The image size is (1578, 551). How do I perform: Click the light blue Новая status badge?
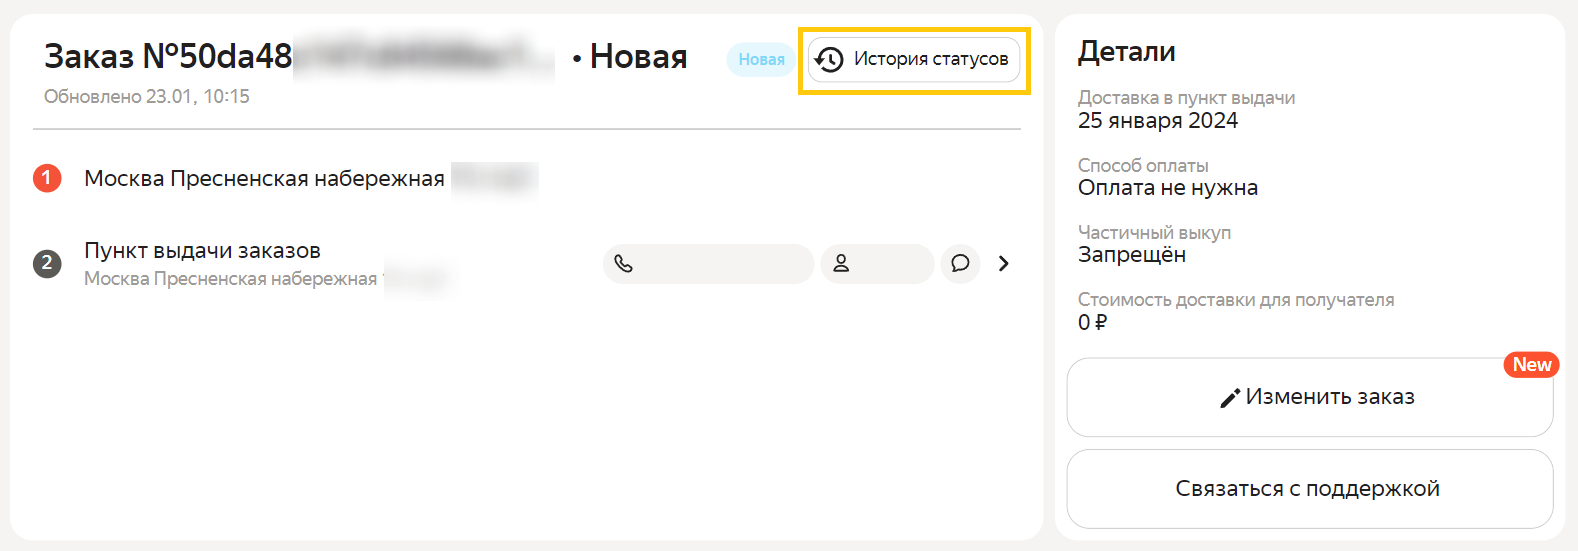pyautogui.click(x=761, y=60)
